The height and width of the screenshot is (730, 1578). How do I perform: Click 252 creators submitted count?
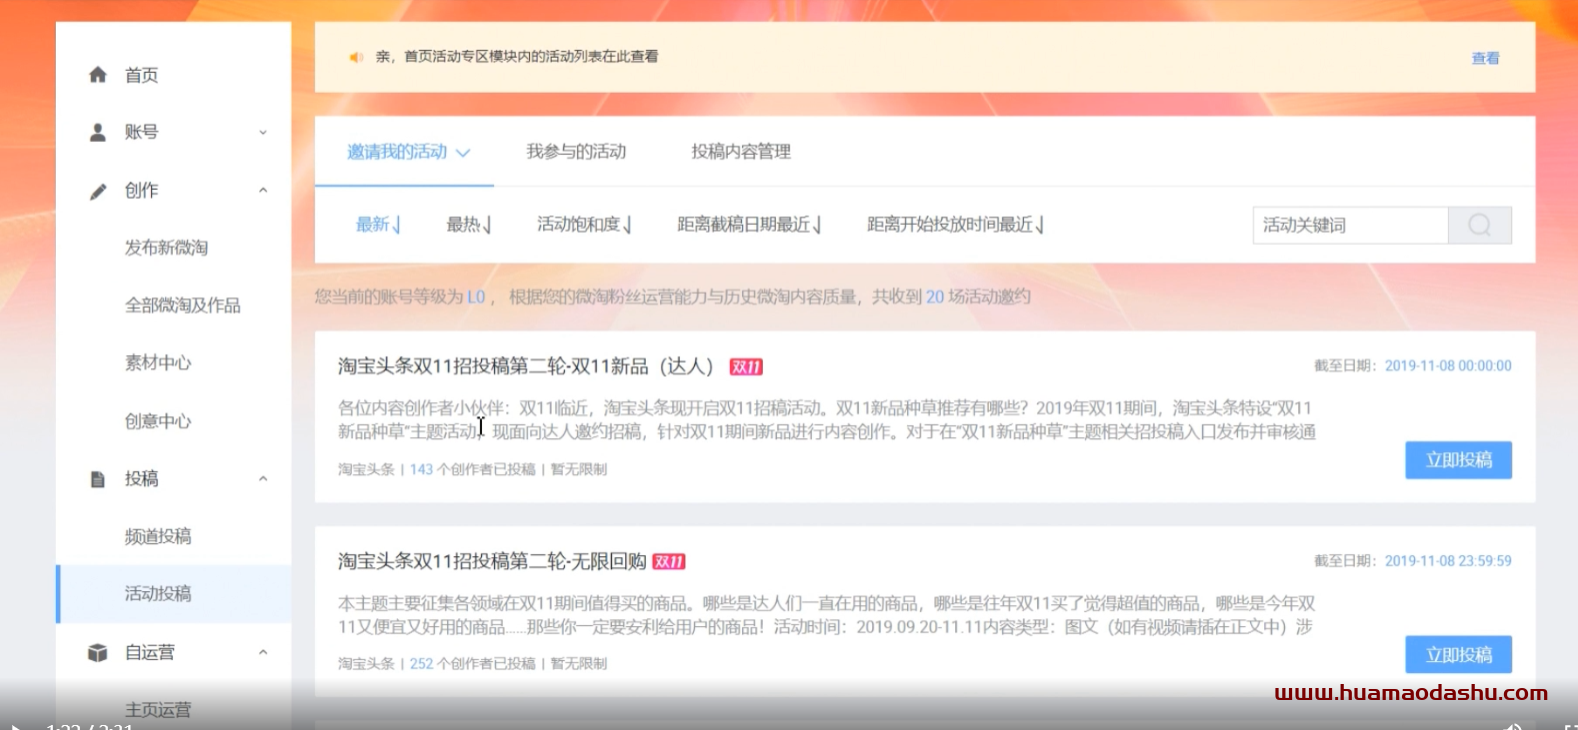[x=422, y=664]
